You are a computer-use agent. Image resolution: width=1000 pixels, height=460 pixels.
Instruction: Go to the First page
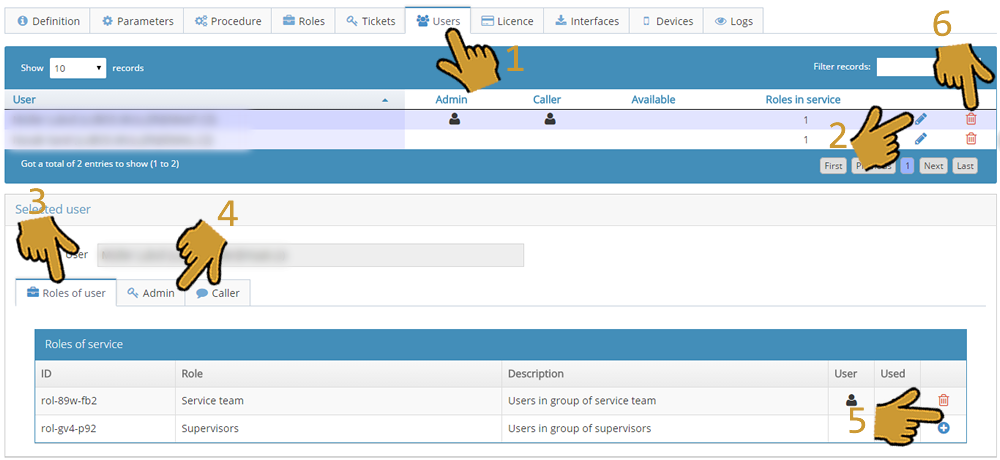(x=834, y=166)
